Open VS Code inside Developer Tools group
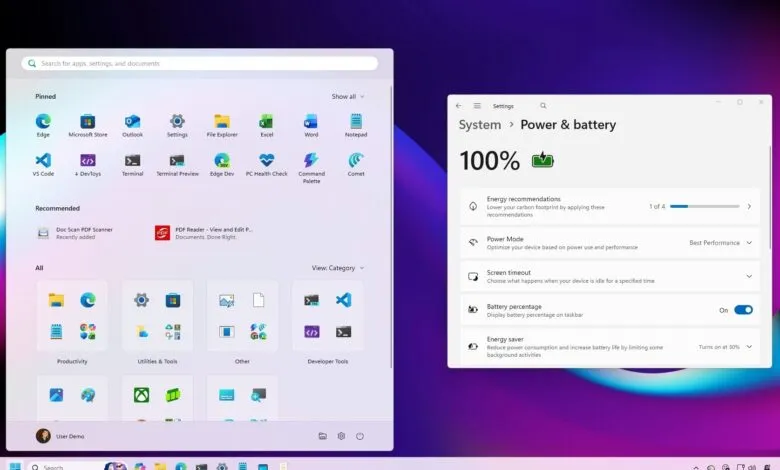780x470 pixels. [x=343, y=300]
